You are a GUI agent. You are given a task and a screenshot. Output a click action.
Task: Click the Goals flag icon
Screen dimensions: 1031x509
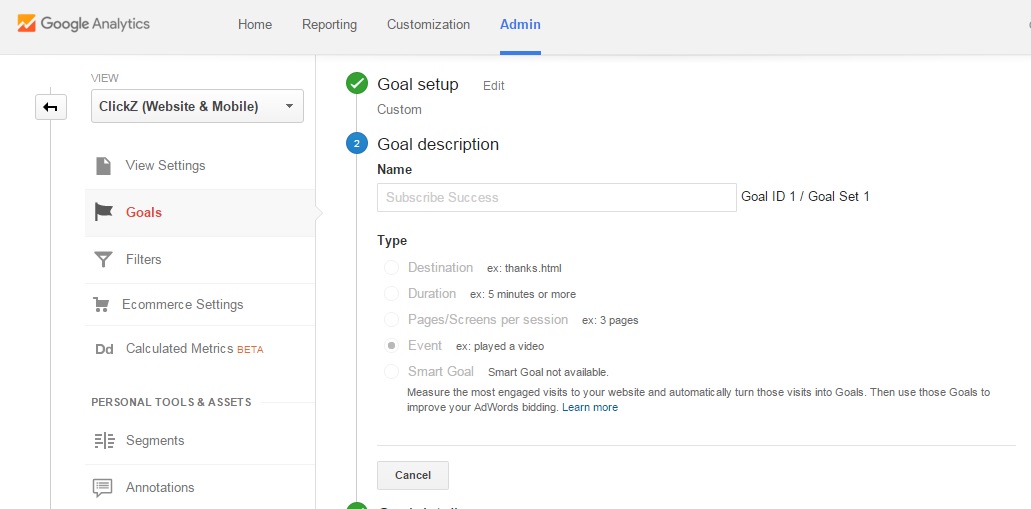[103, 212]
